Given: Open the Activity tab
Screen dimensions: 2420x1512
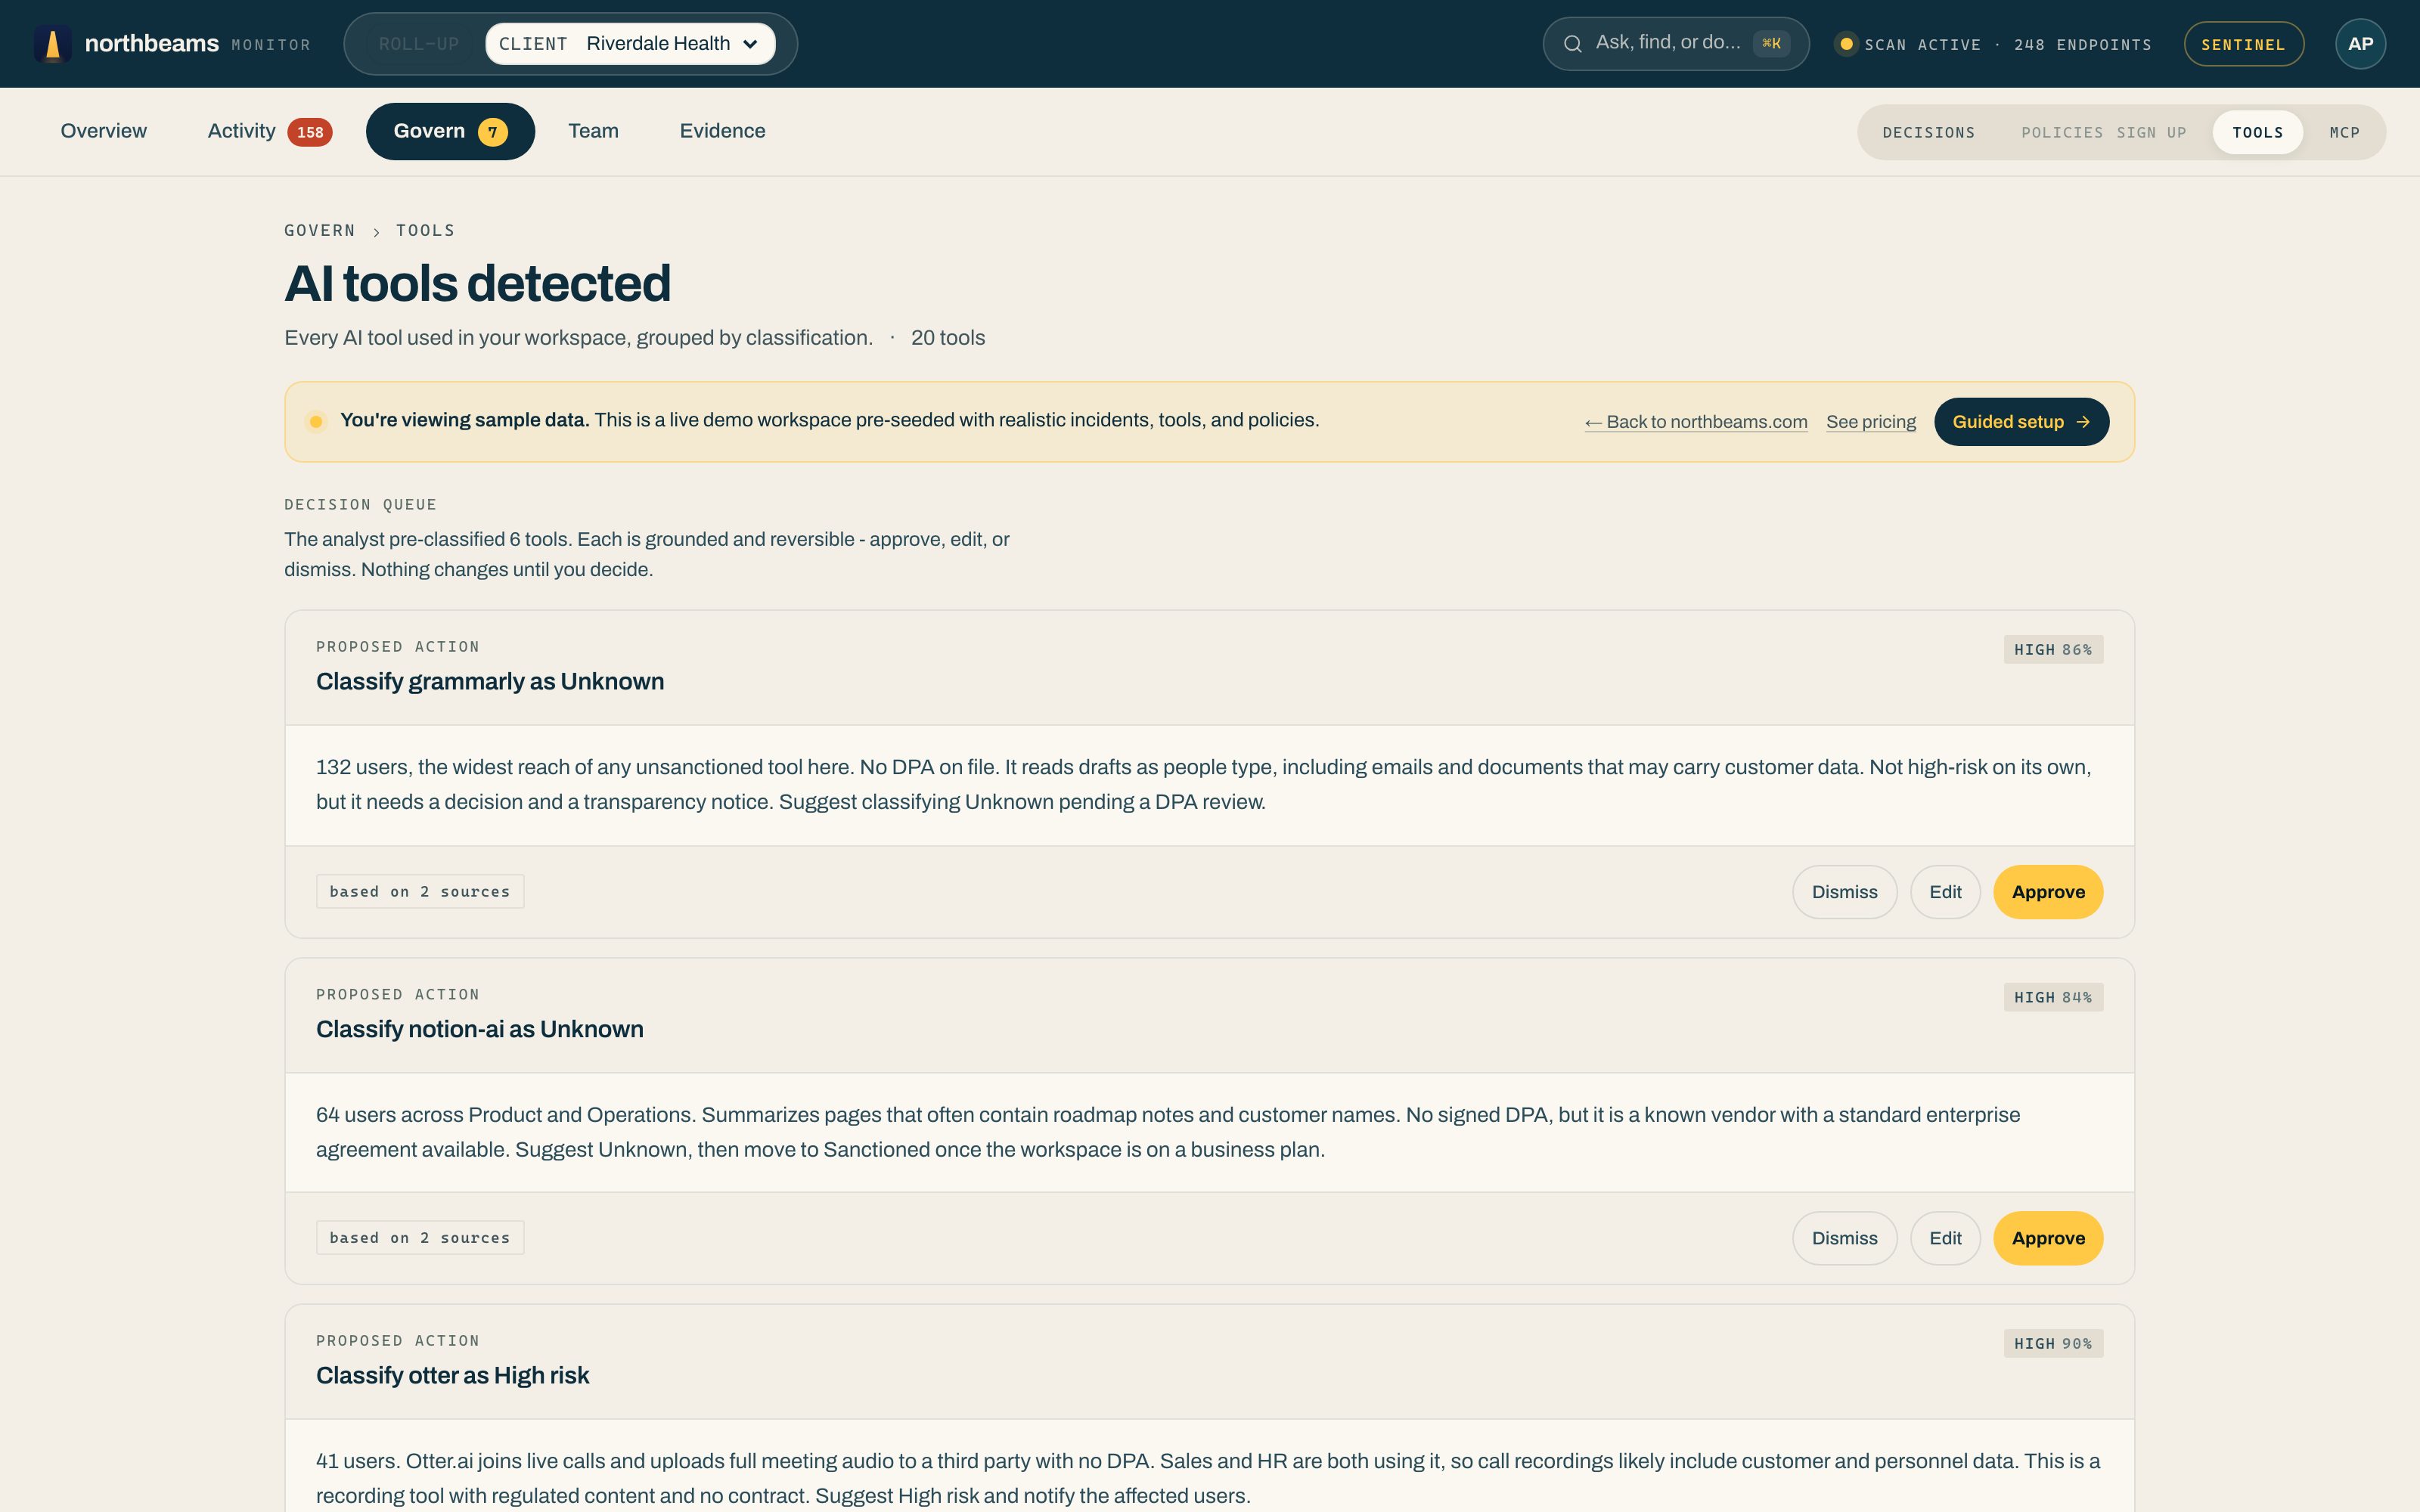Looking at the screenshot, I should 269,131.
